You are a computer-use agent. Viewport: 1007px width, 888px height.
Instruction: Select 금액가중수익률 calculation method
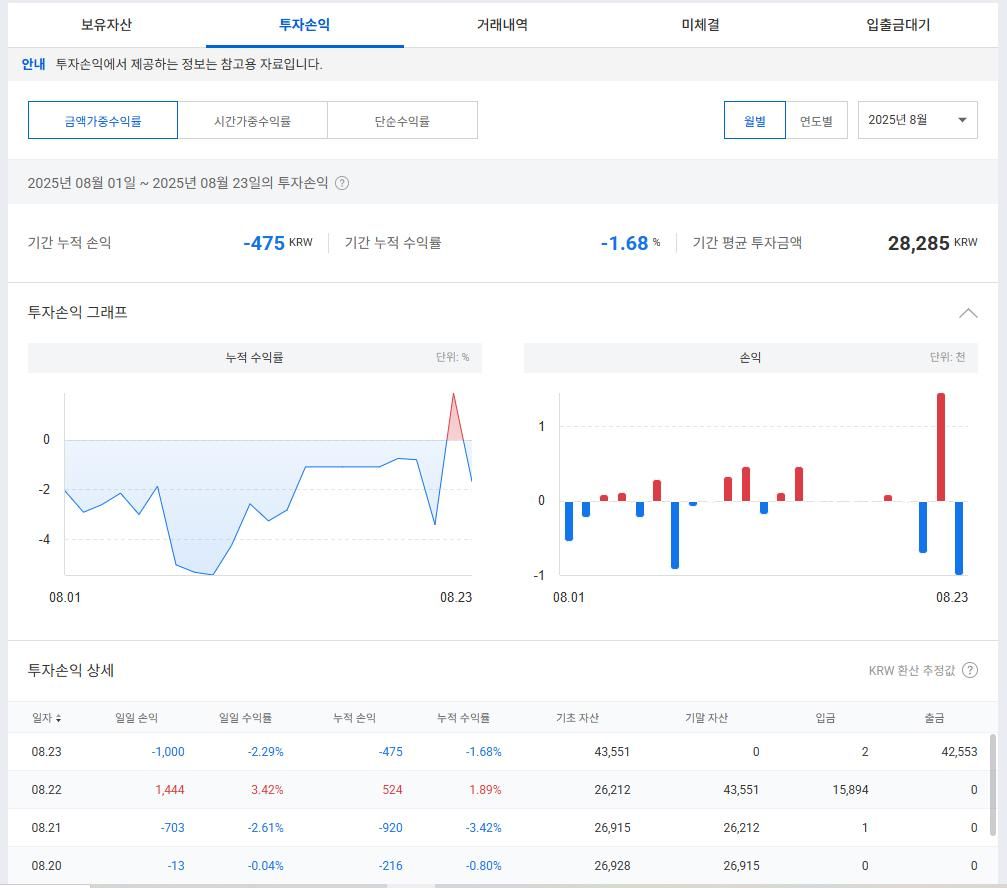[103, 121]
